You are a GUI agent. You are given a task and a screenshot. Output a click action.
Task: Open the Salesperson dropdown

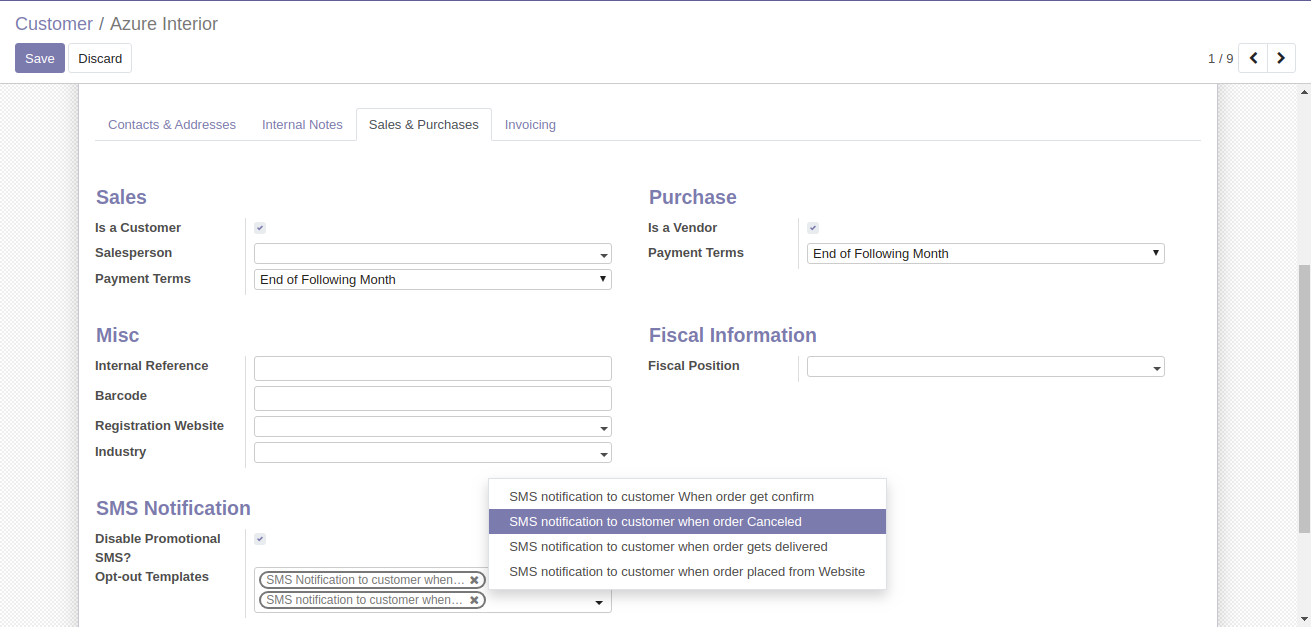432,254
